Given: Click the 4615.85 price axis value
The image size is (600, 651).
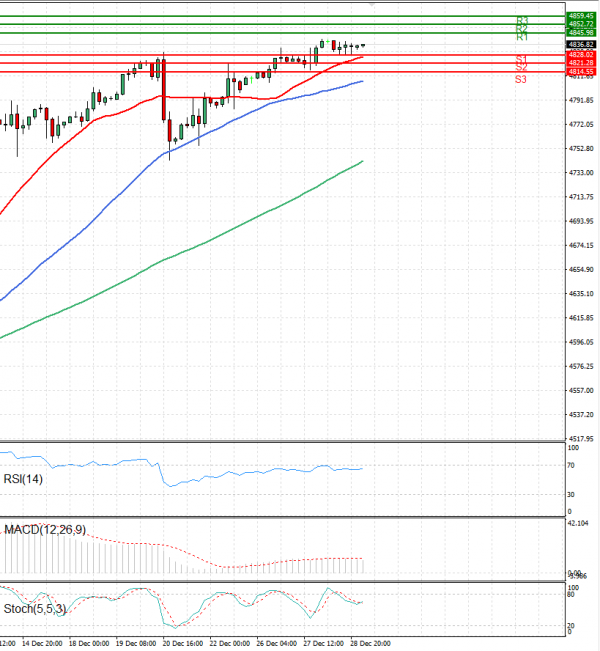Looking at the screenshot, I should (581, 318).
